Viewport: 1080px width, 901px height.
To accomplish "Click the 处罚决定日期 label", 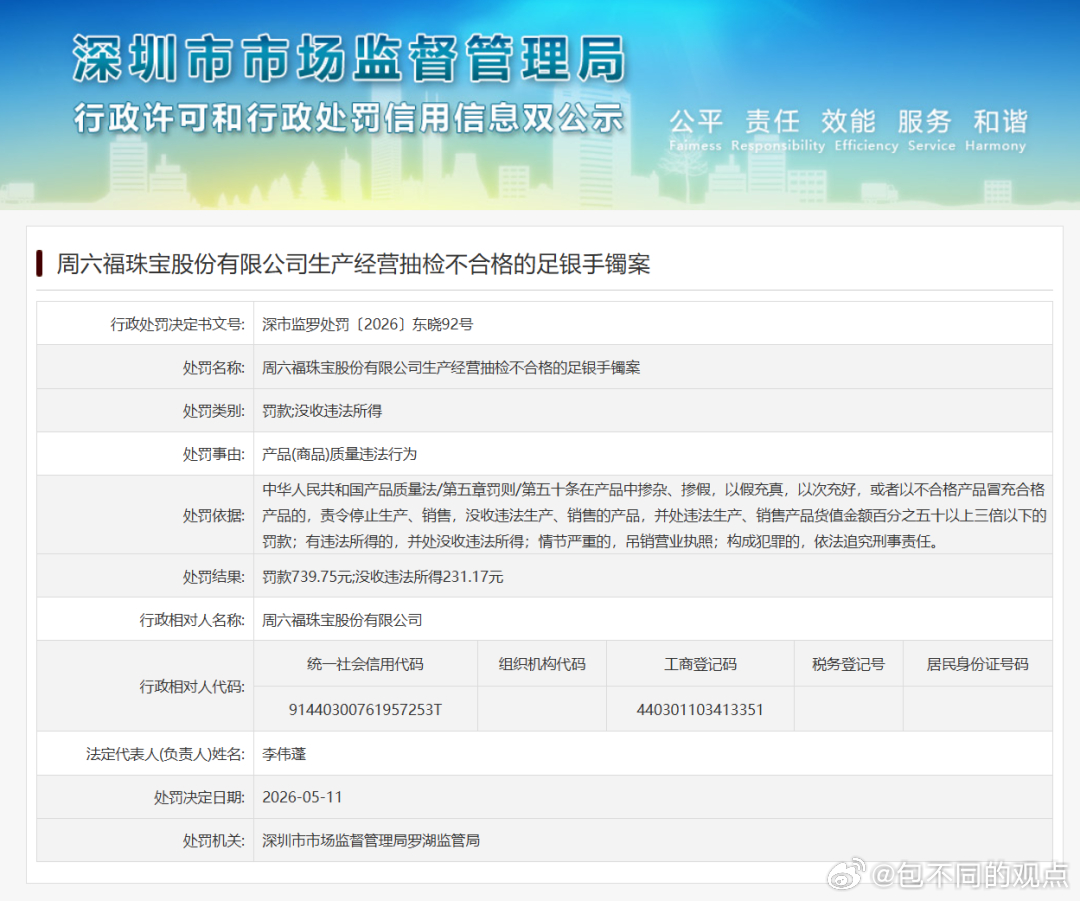I will (x=199, y=797).
